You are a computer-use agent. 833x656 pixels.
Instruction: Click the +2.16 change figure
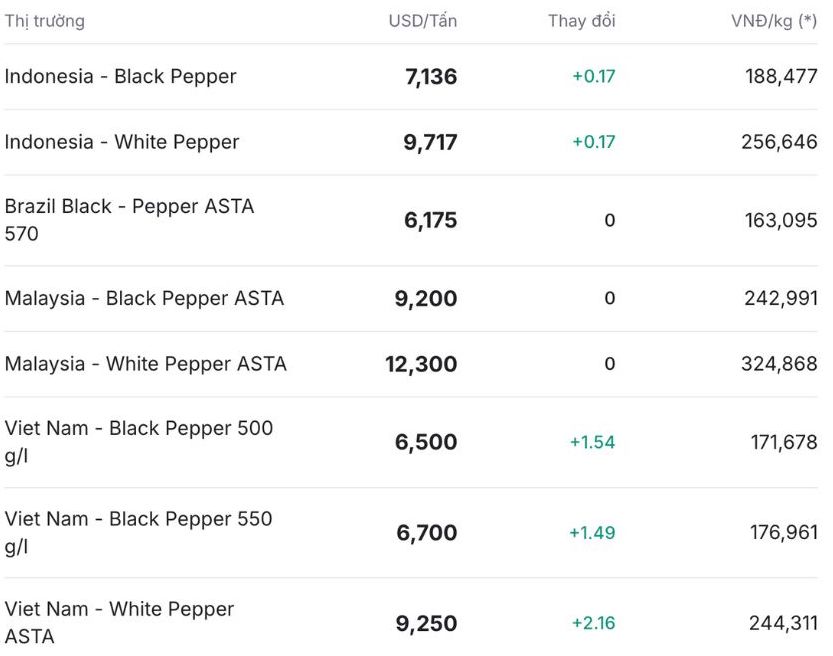pyautogui.click(x=593, y=623)
